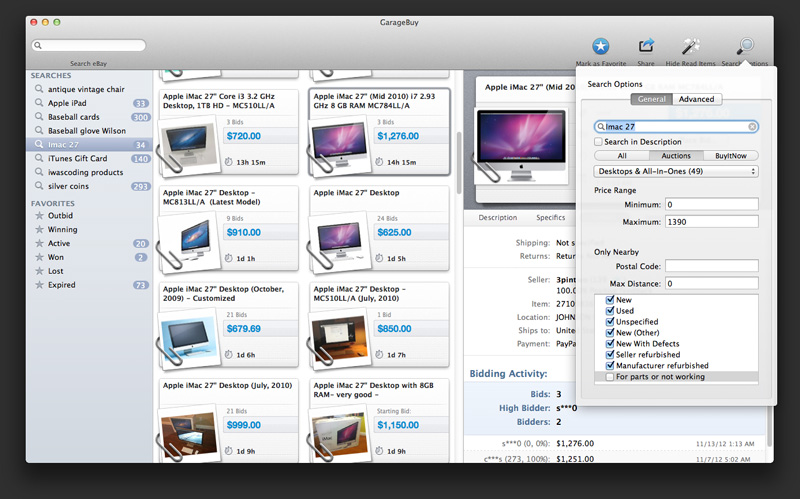
Task: Click clock icon on $720.00 iMac listing
Action: point(229,162)
